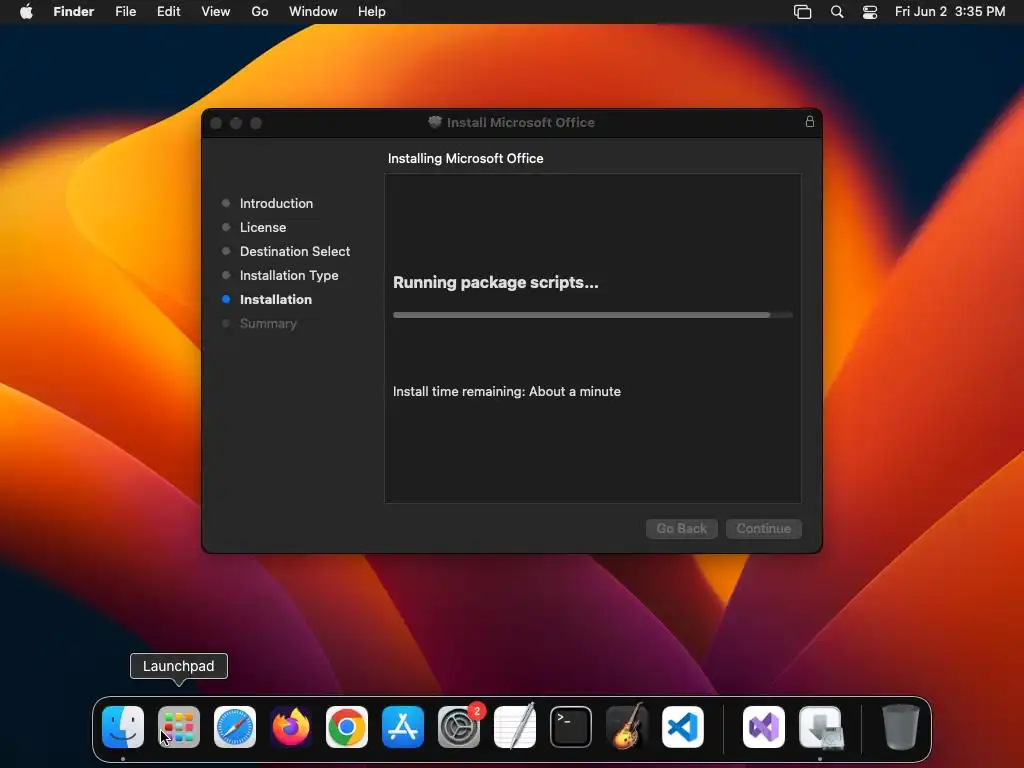Open the Window menu
This screenshot has height=768, width=1024.
(x=313, y=12)
